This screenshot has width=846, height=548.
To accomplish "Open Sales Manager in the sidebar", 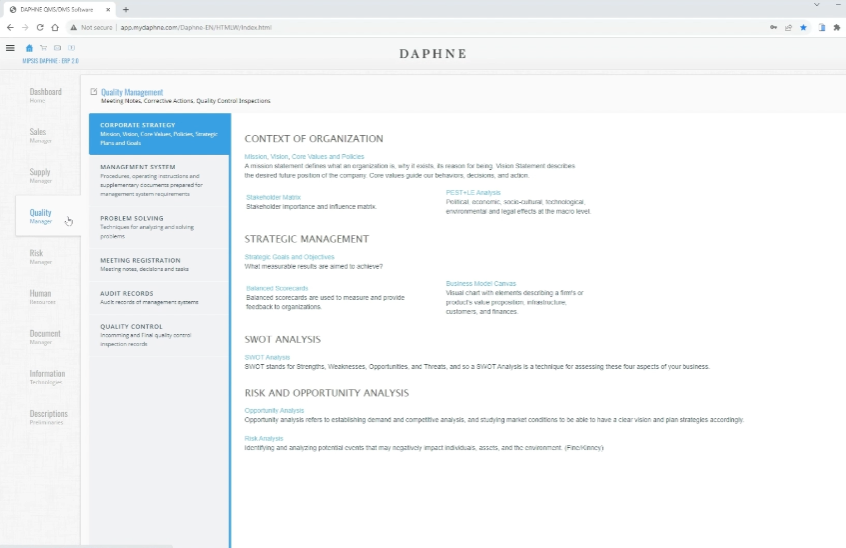I will pos(39,135).
